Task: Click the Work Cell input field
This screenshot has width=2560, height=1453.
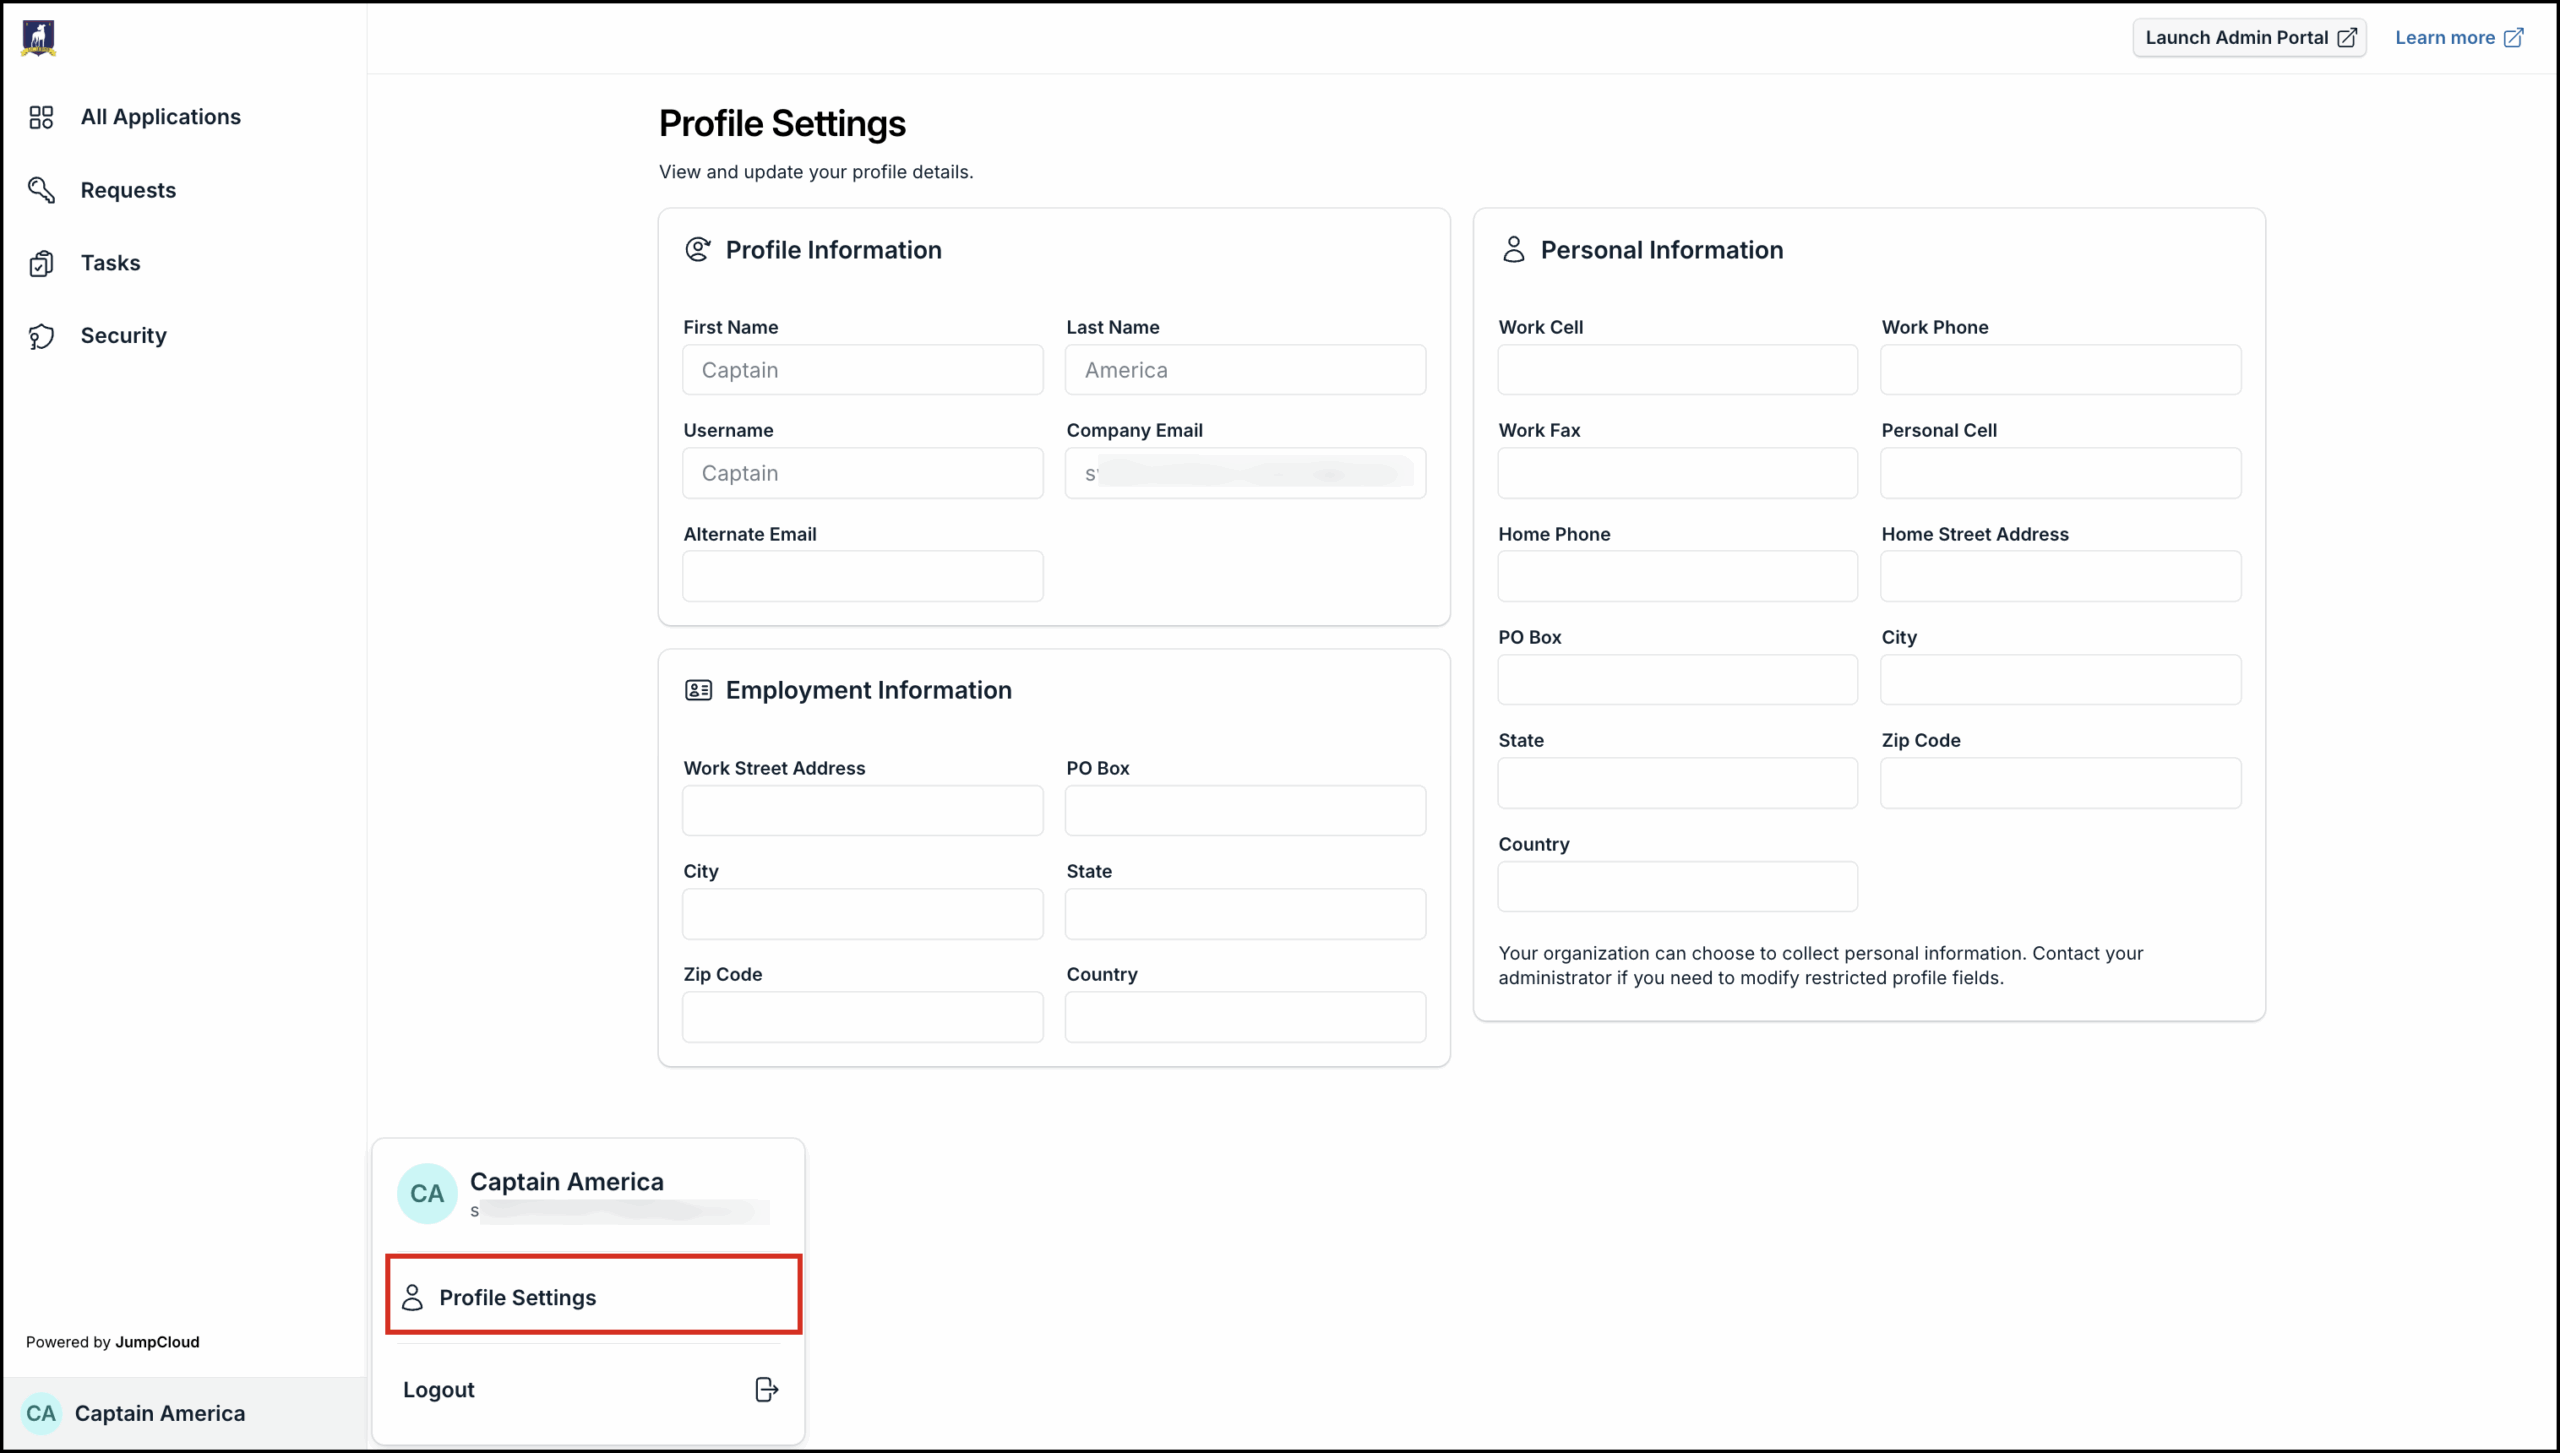Action: (x=1675, y=370)
